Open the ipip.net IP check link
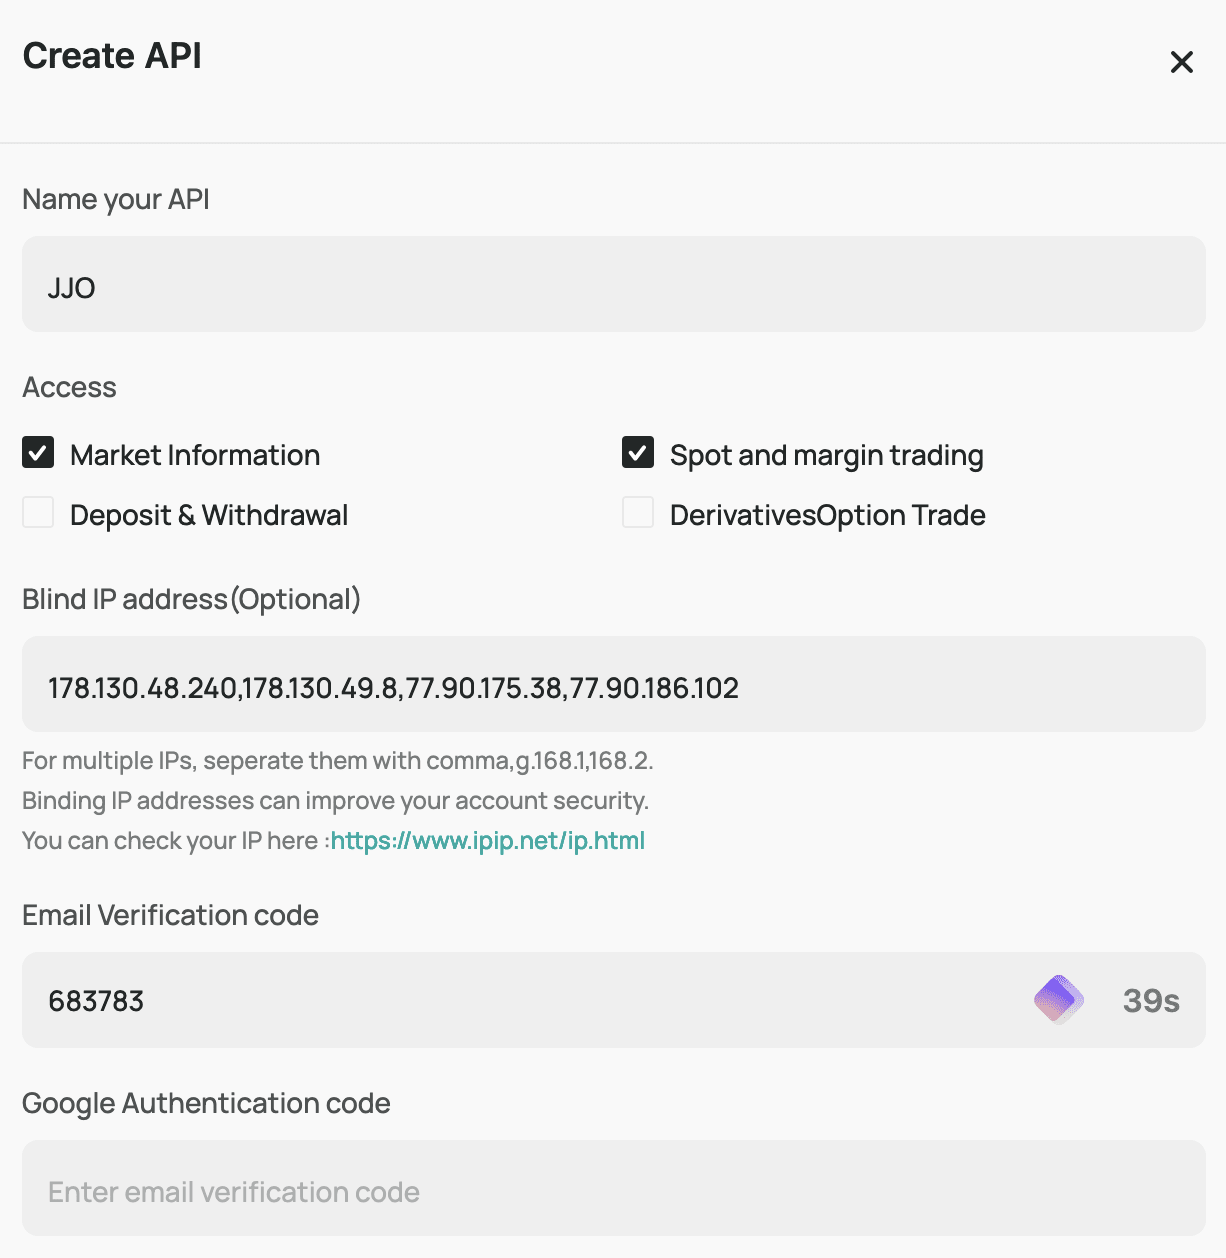 tap(487, 841)
